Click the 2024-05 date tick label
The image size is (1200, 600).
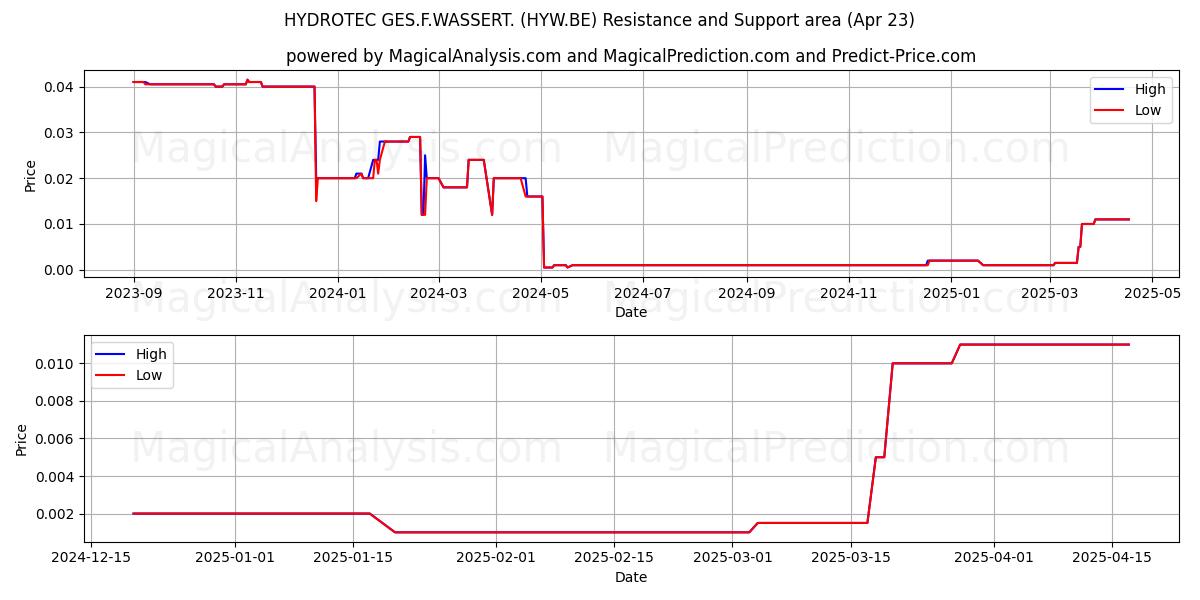pos(541,293)
